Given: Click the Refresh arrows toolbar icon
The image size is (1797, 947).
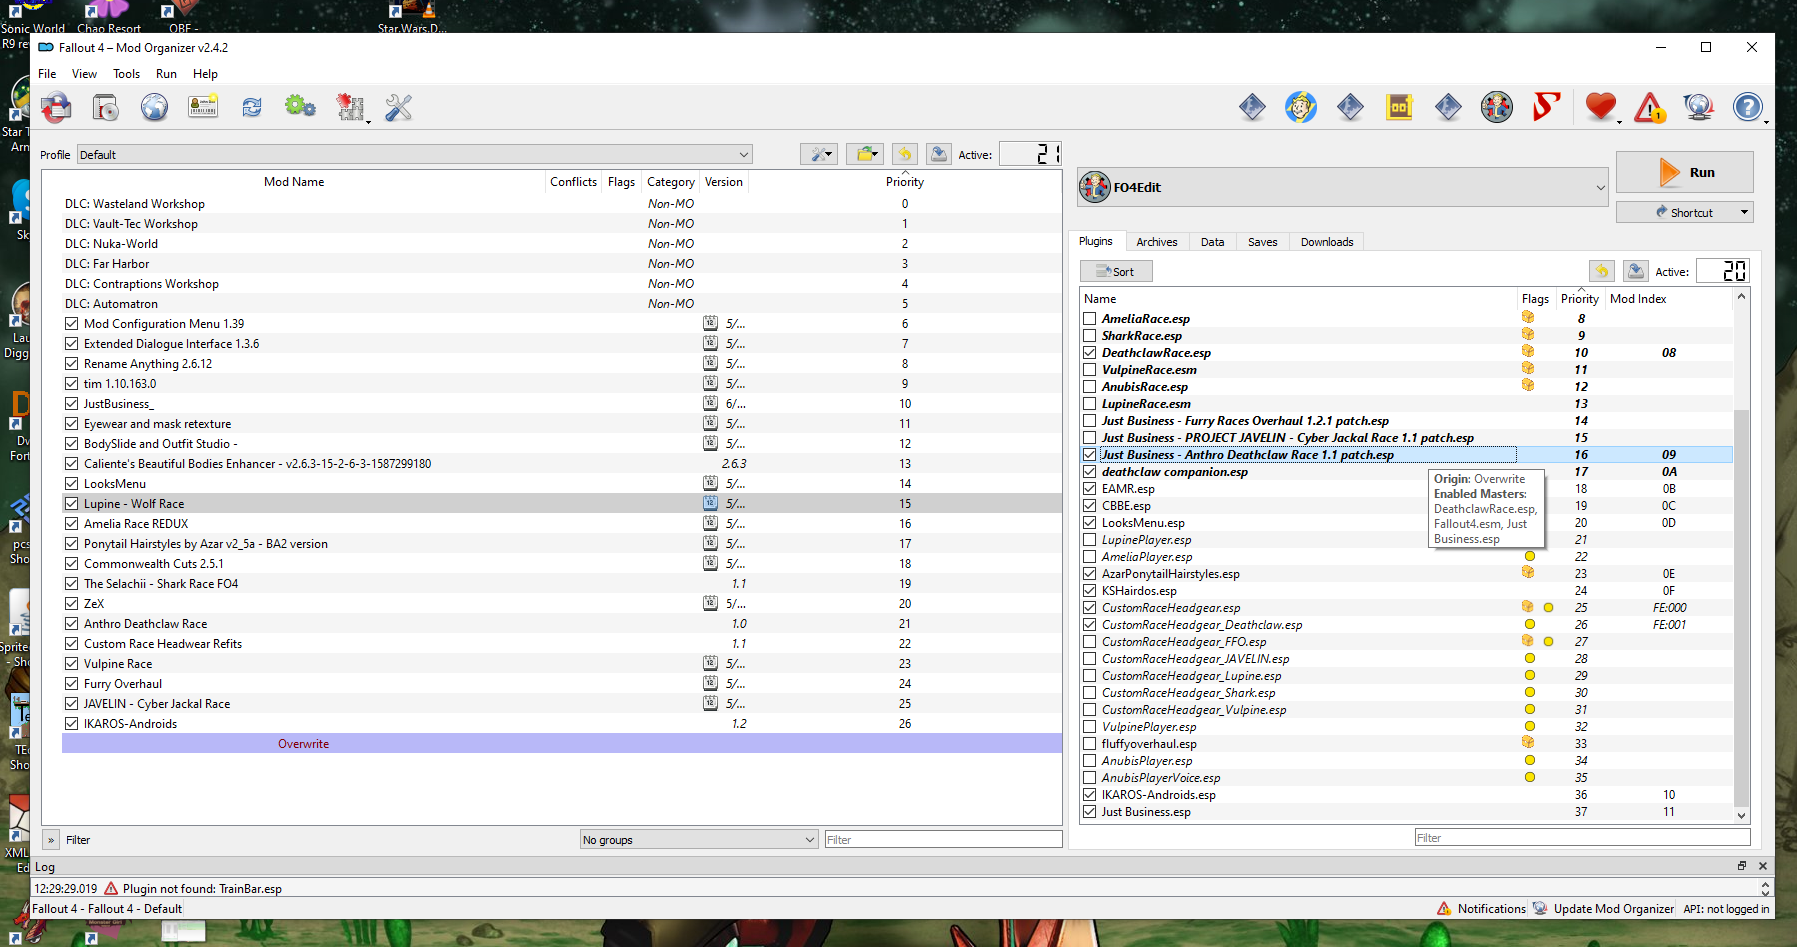Looking at the screenshot, I should (252, 107).
